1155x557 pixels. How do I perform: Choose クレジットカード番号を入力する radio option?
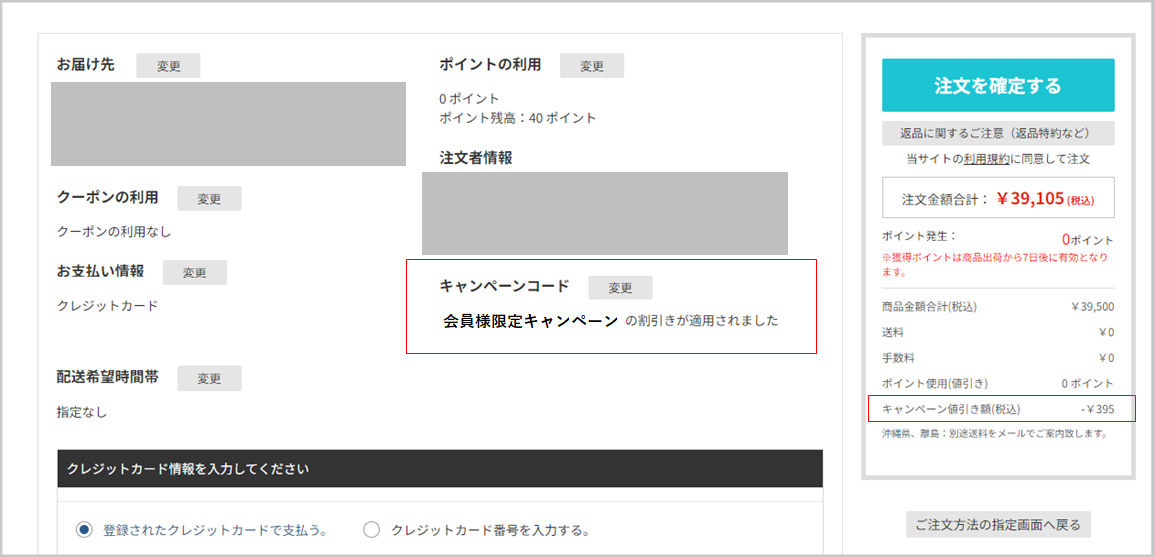[372, 530]
